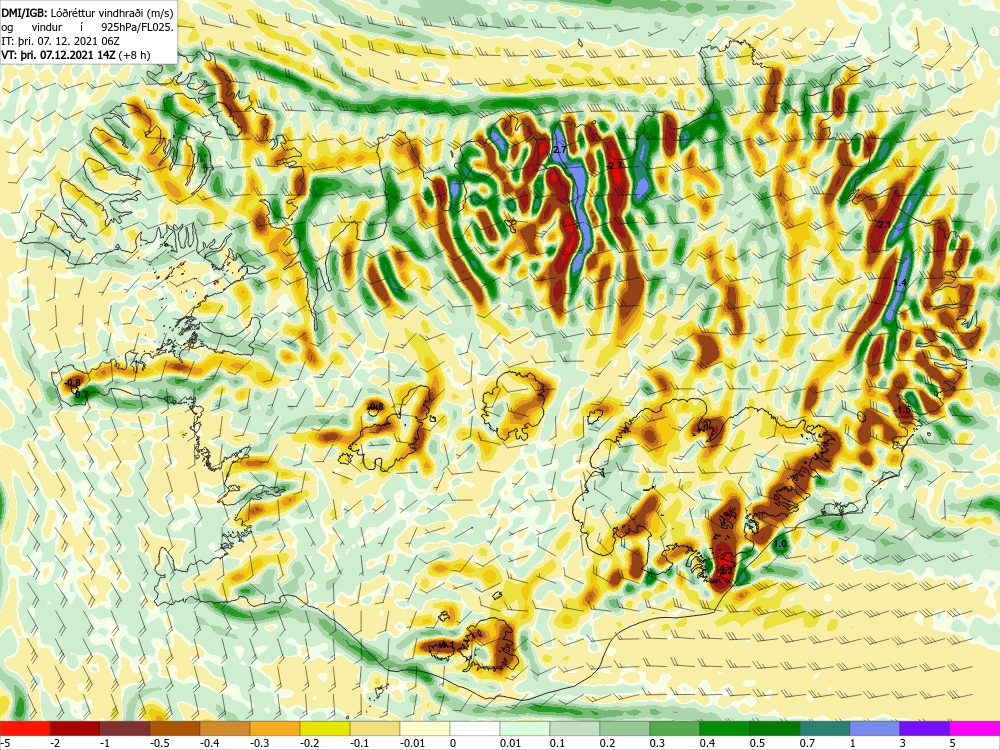The height and width of the screenshot is (750, 1000).
Task: Pick the vivid green legend swatch above 0.4
Action: point(725,728)
